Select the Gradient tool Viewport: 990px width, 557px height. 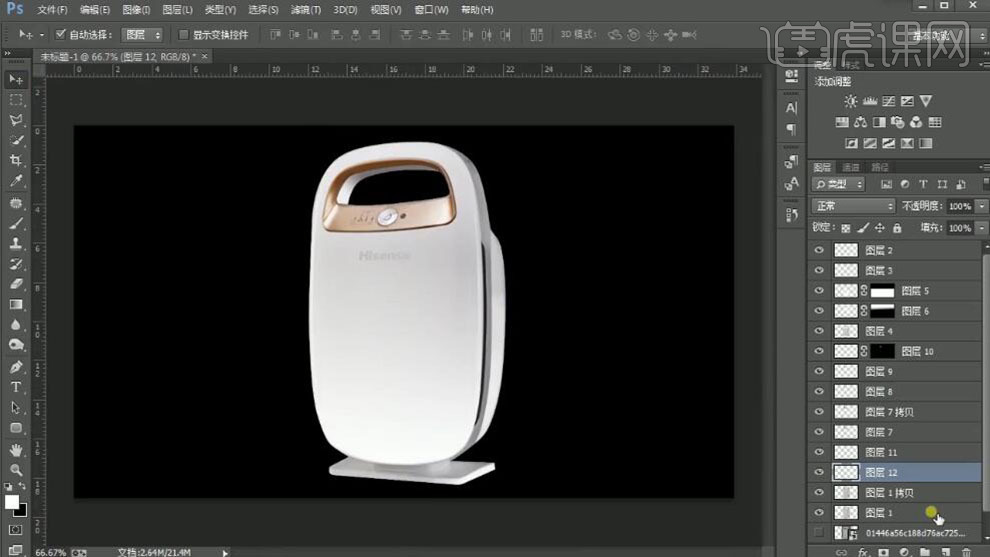[16, 304]
